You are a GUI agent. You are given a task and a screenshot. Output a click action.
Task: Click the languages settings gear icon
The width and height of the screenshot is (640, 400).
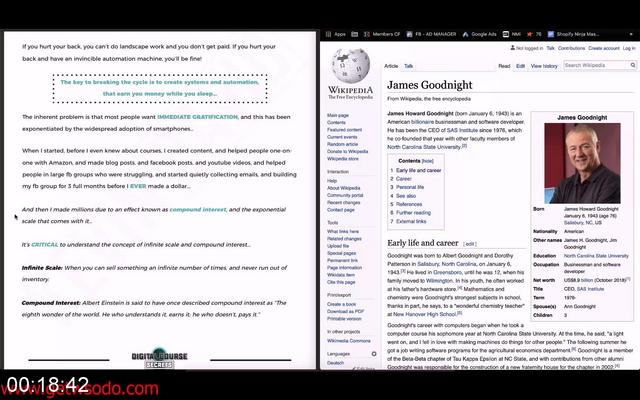tap(374, 354)
